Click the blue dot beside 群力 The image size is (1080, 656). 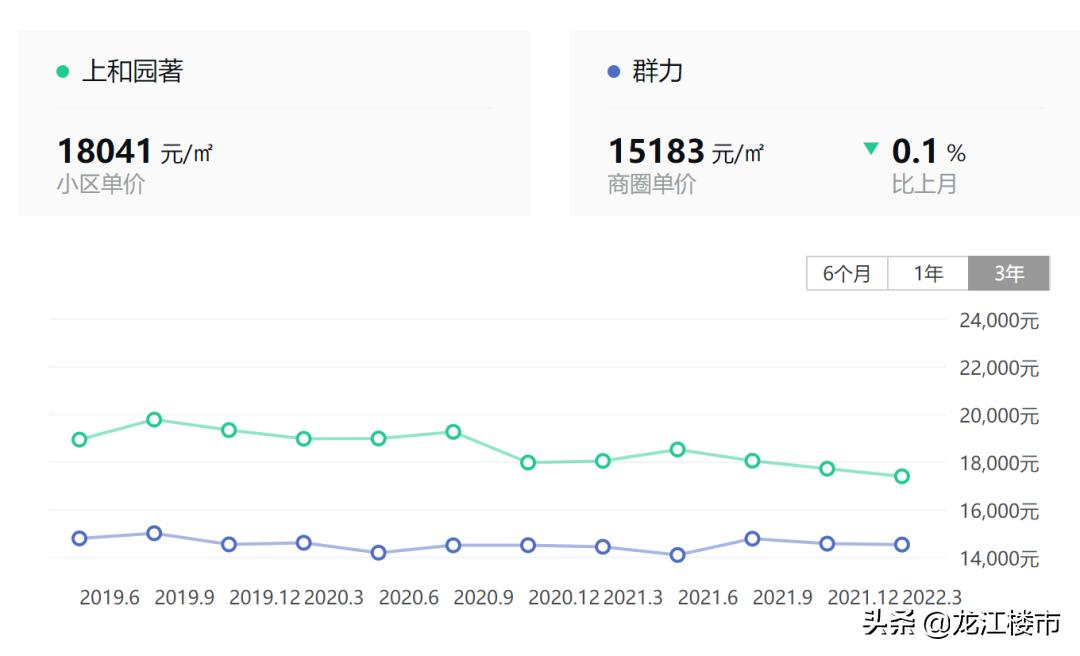614,72
